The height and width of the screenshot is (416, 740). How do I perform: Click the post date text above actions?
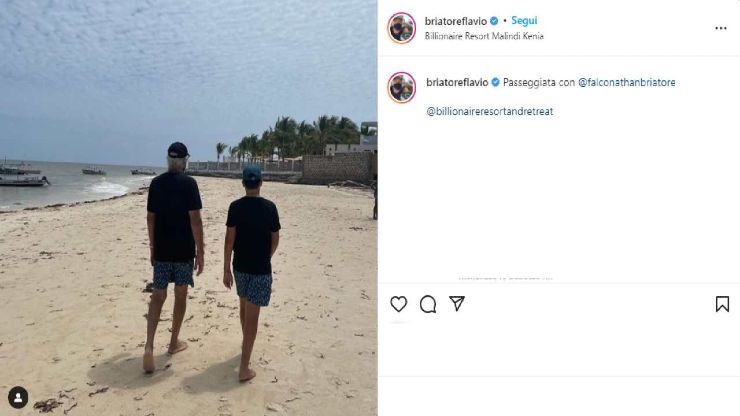(505, 278)
